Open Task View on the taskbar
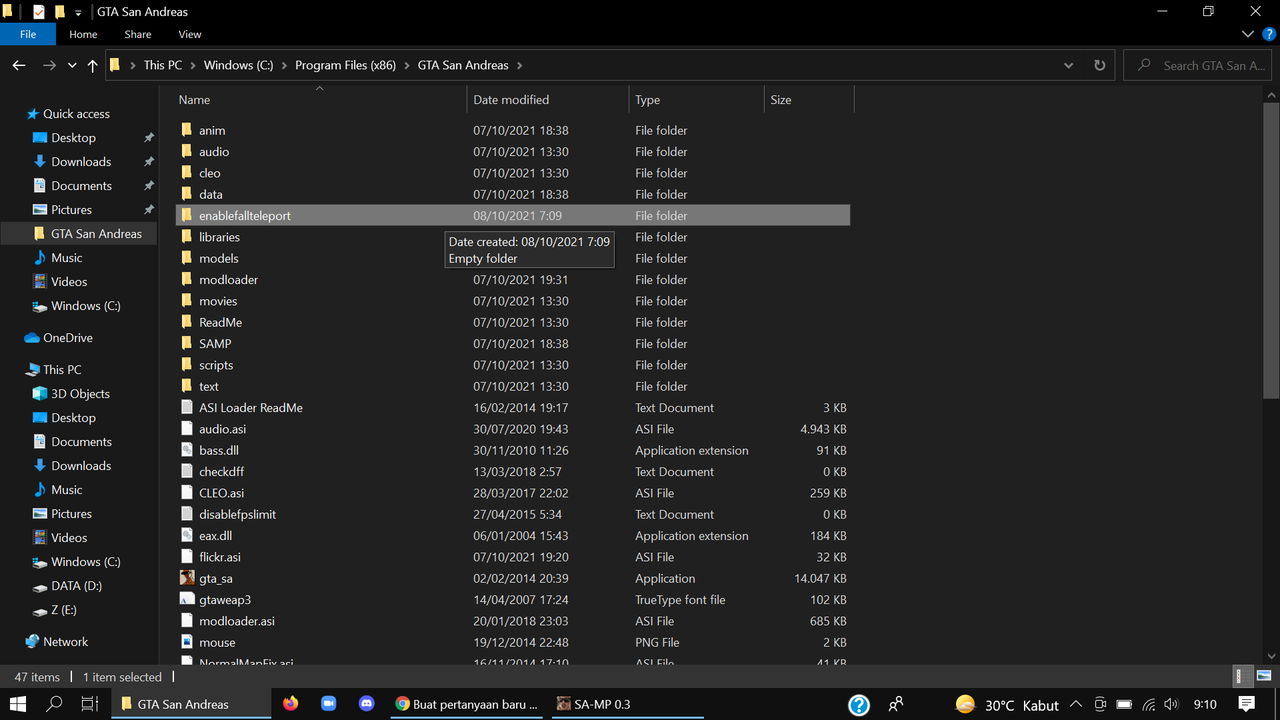Screen dimensions: 1280x720 click(x=89, y=704)
